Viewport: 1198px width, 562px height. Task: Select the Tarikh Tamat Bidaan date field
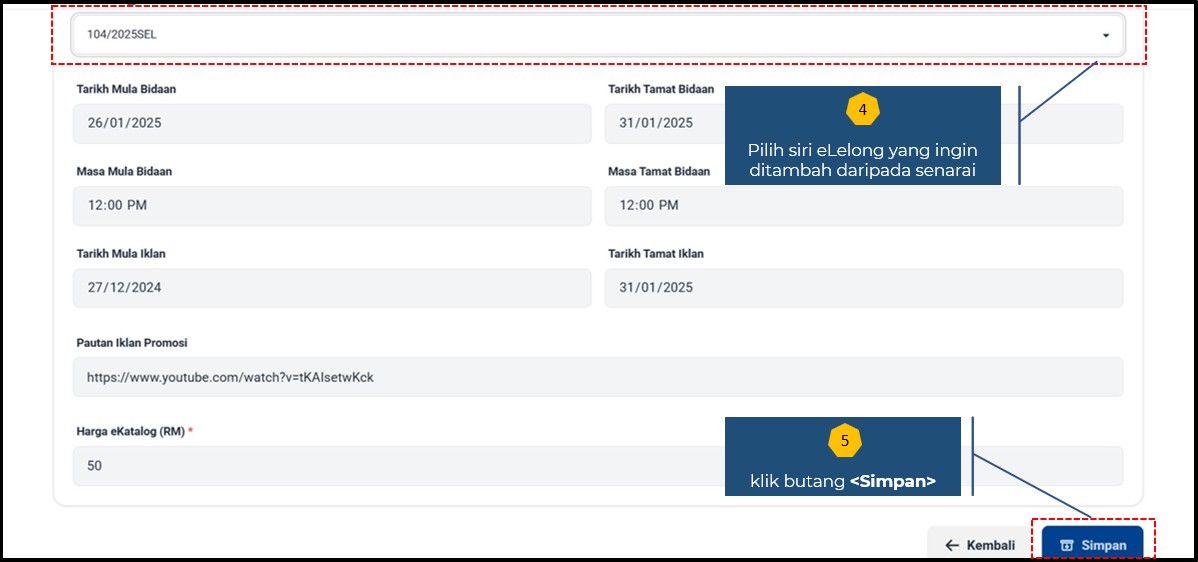[x=662, y=124]
